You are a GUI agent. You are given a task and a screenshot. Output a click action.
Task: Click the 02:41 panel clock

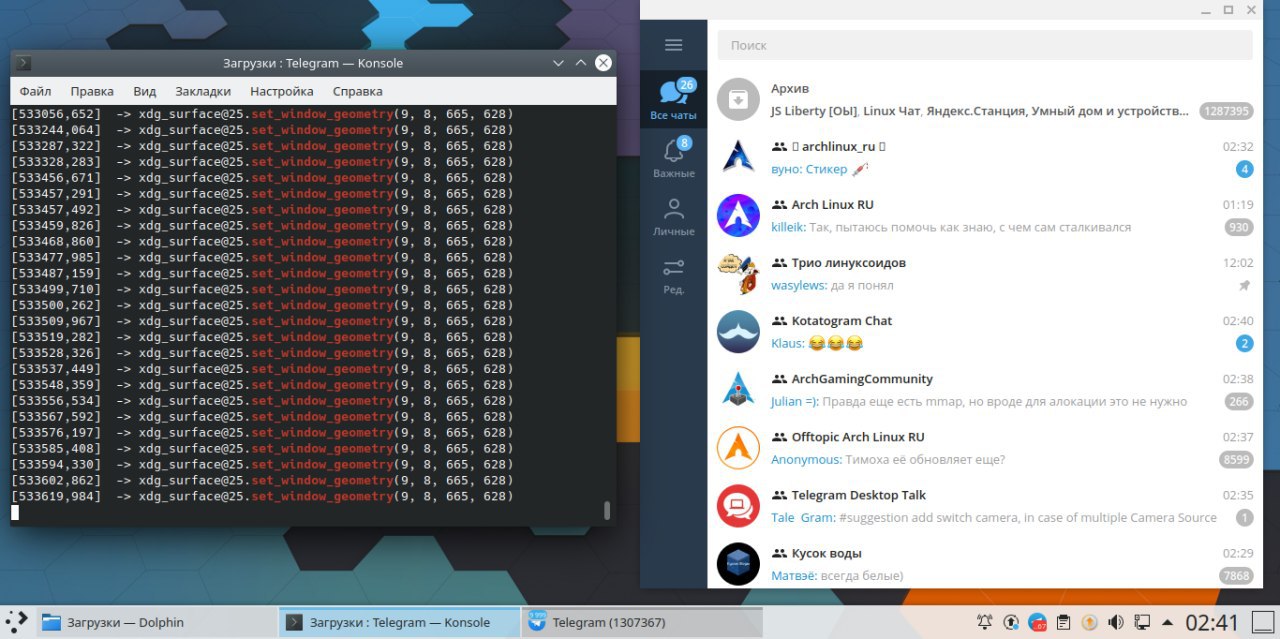click(x=1212, y=622)
